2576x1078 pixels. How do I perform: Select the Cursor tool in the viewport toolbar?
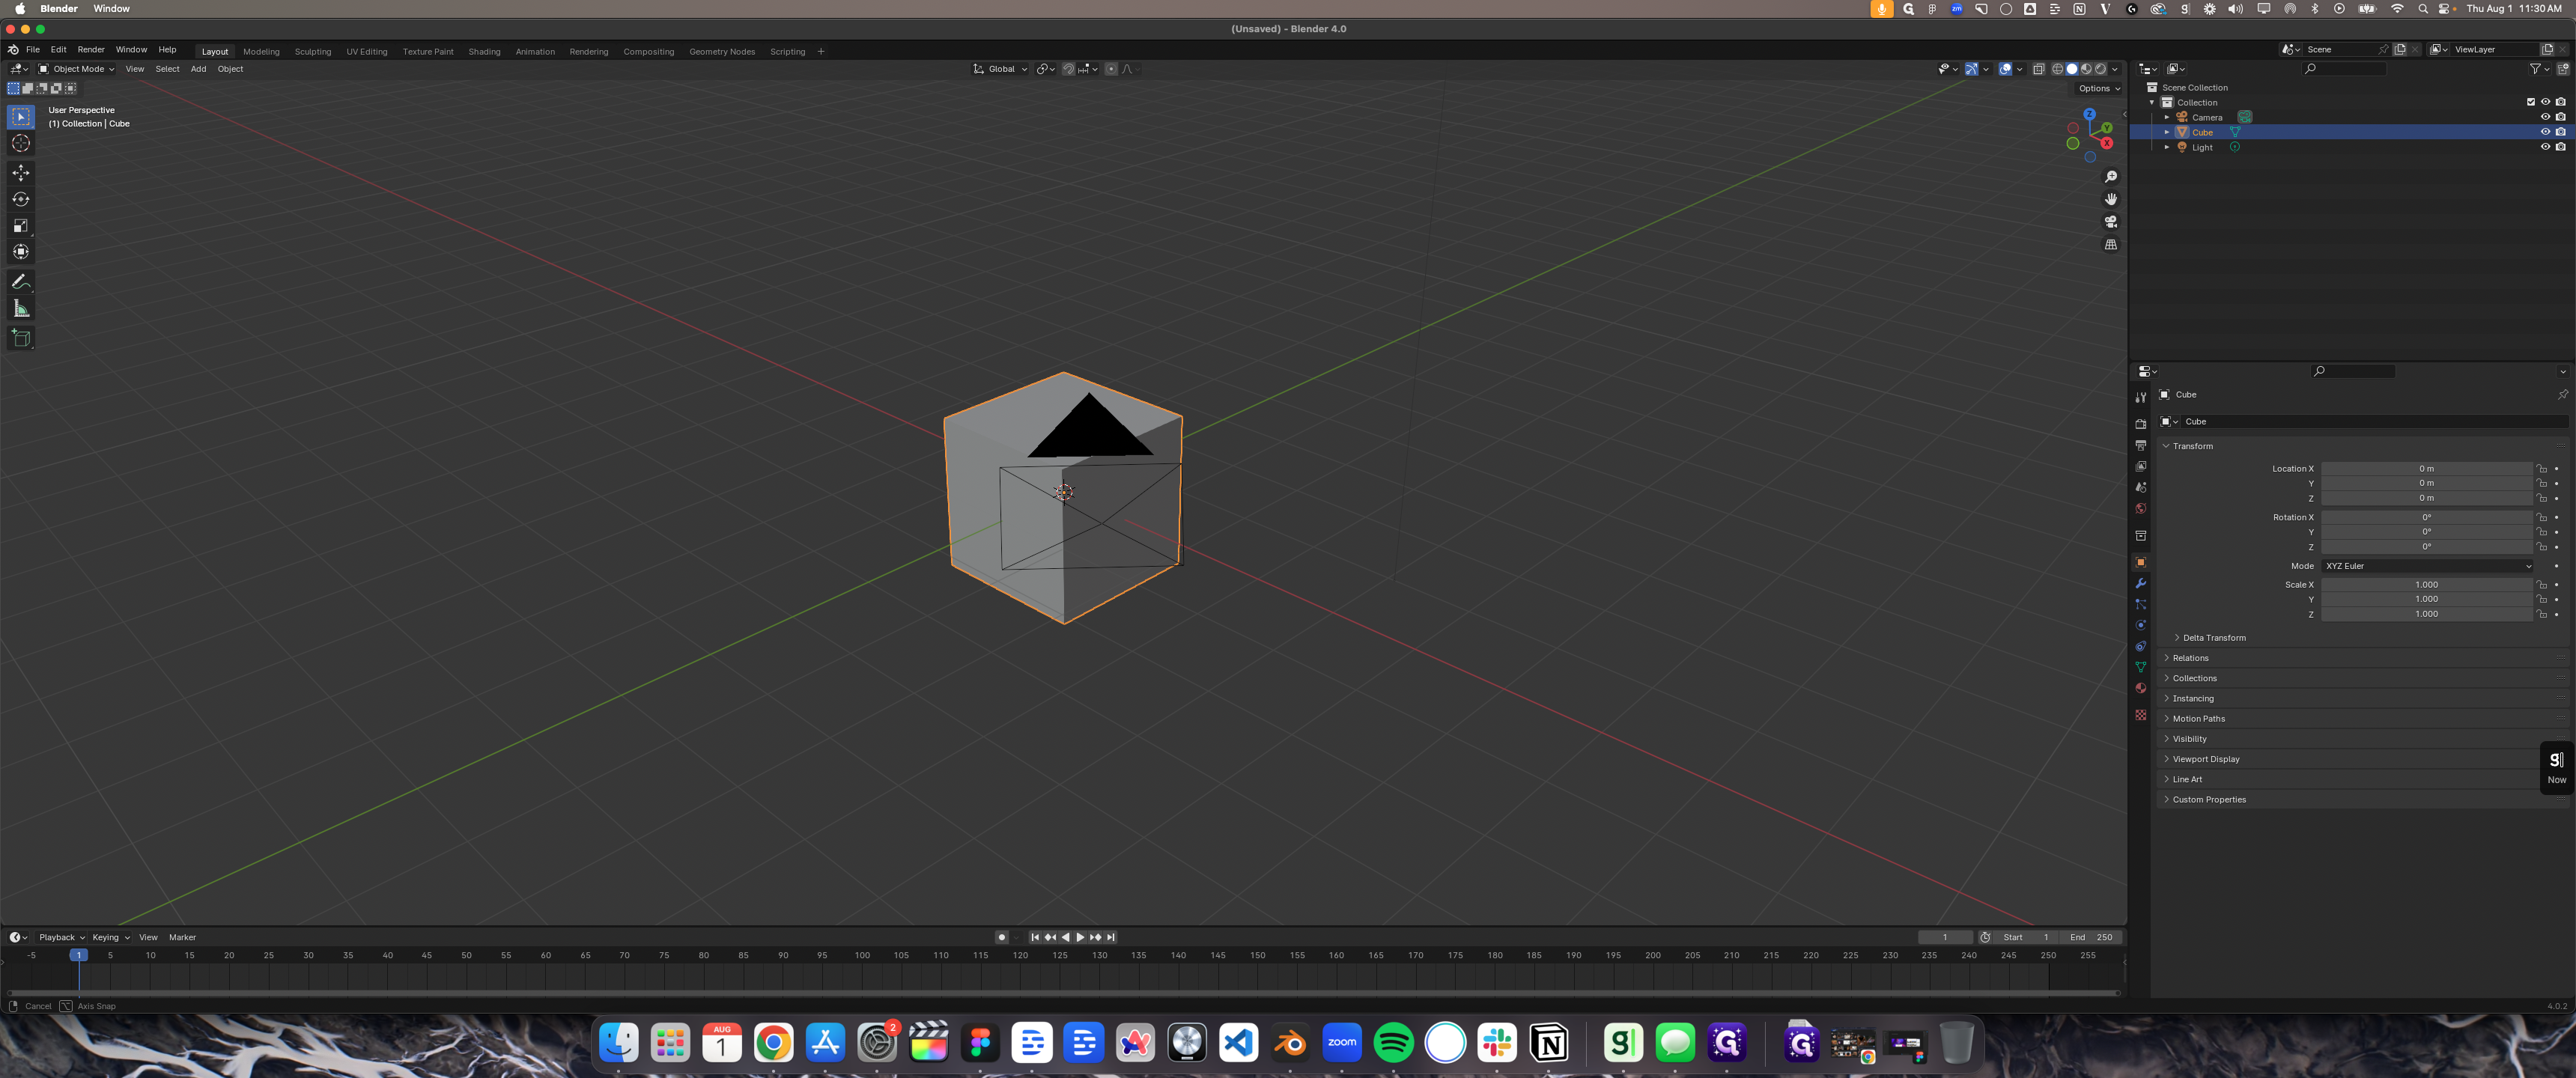[x=21, y=144]
